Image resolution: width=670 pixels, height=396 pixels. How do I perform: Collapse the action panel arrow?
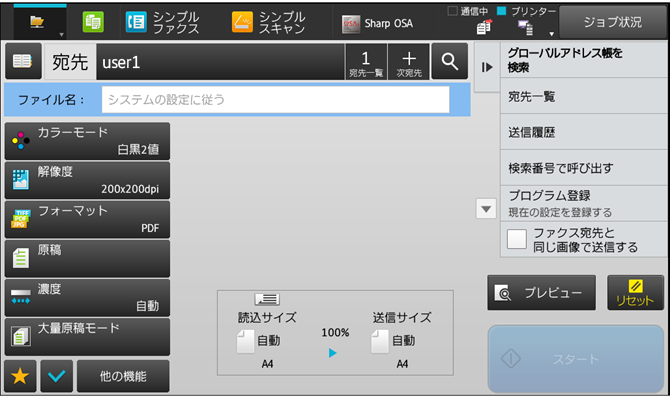point(487,67)
